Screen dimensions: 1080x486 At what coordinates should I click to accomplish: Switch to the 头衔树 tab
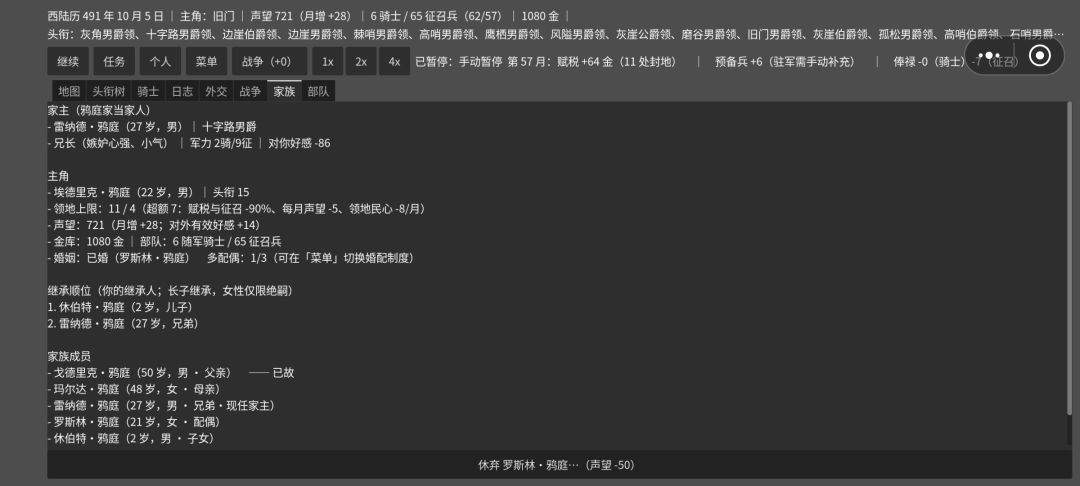[x=109, y=91]
